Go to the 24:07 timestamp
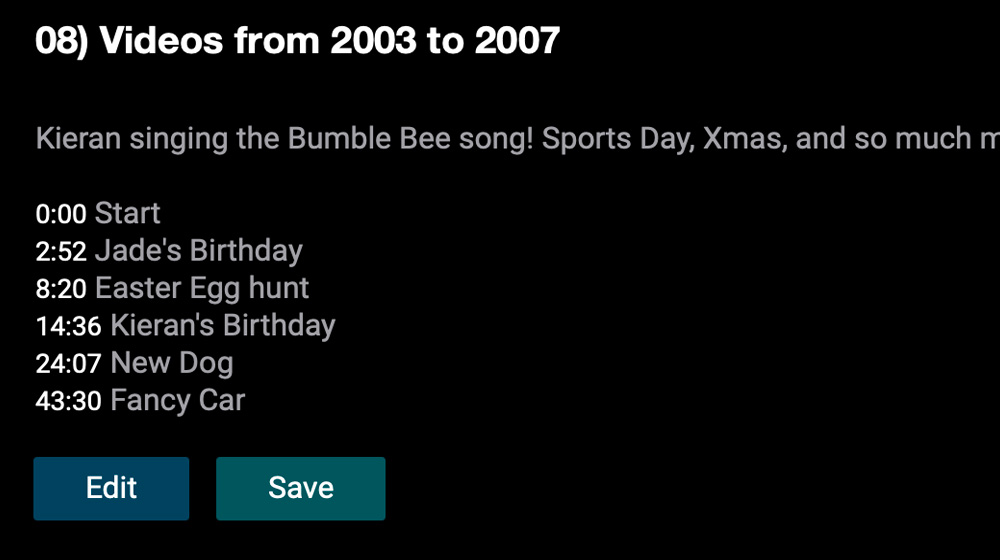 (x=68, y=364)
